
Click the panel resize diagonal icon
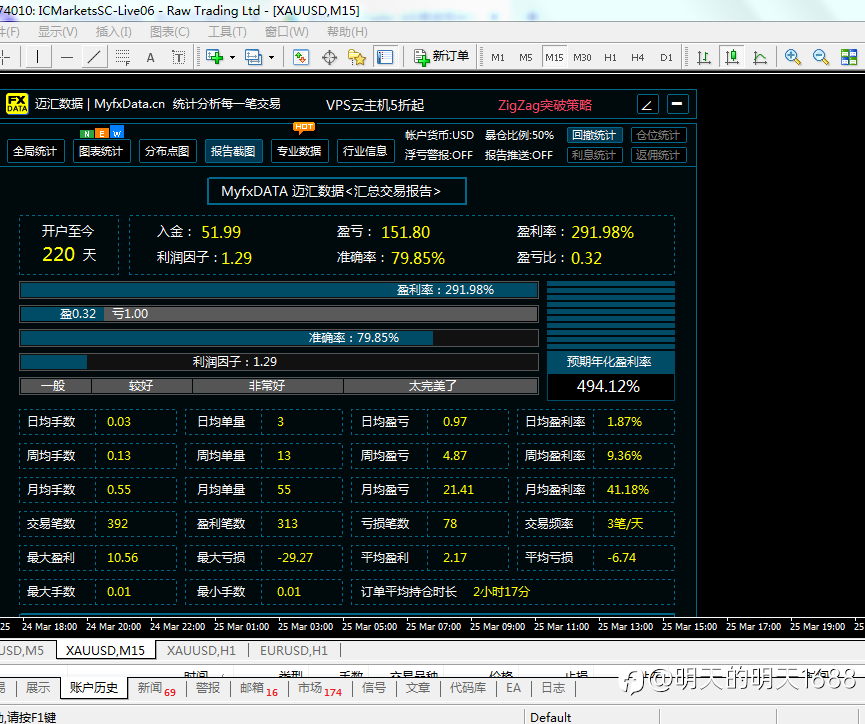648,104
